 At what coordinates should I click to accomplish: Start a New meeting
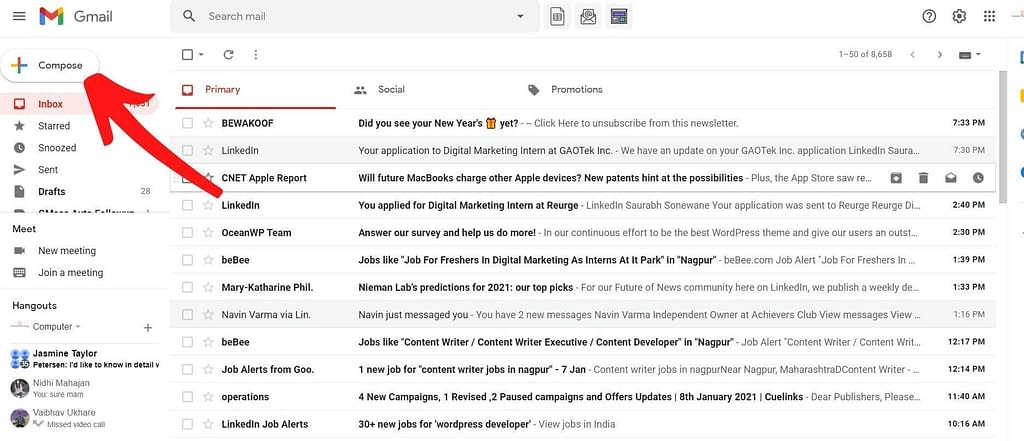[x=67, y=251]
